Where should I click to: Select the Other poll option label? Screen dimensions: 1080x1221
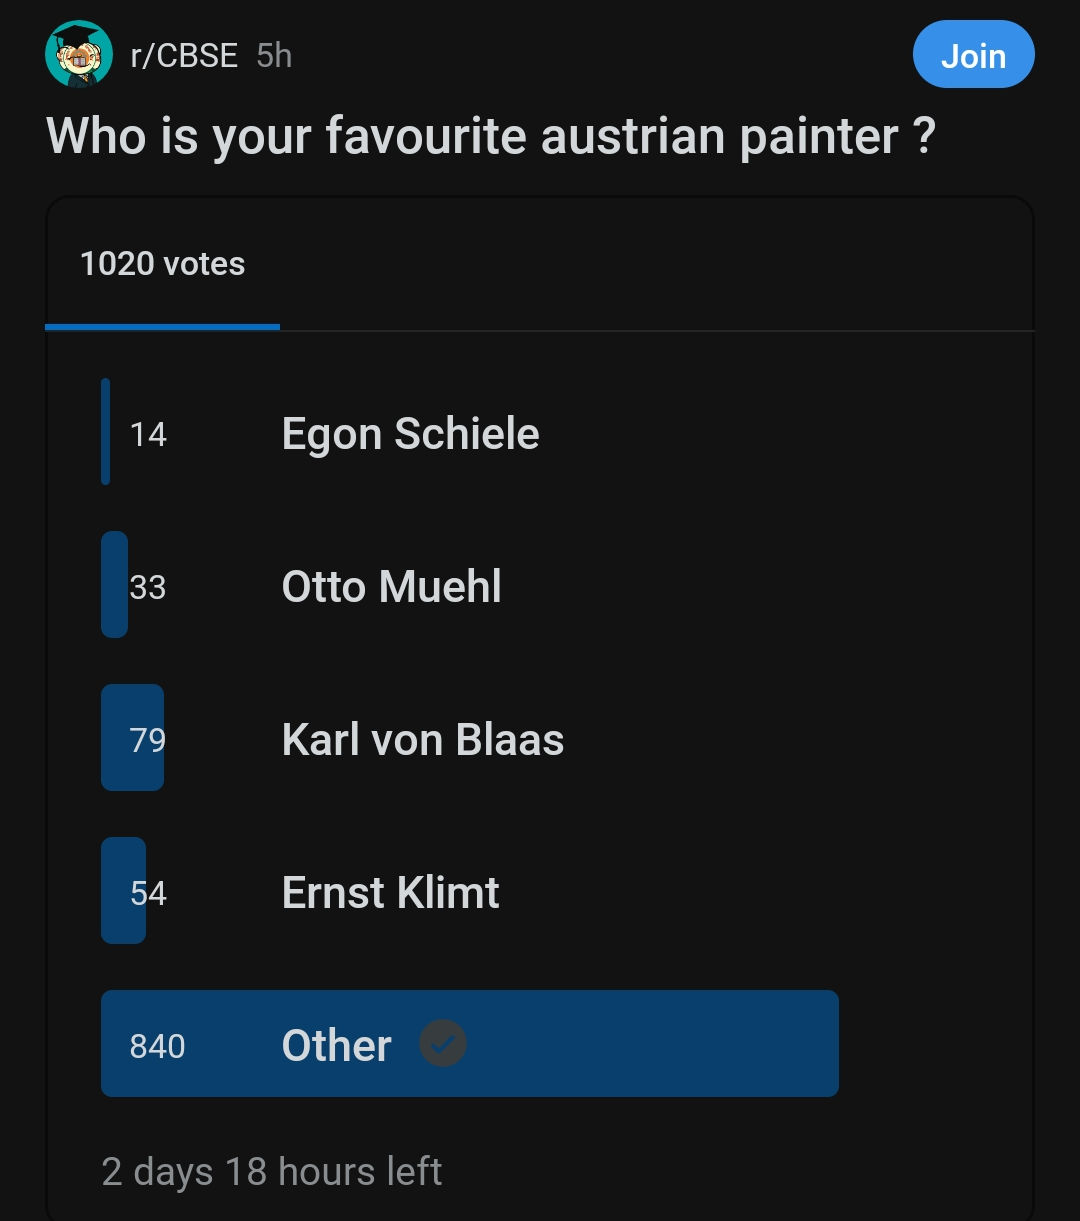[336, 1046]
